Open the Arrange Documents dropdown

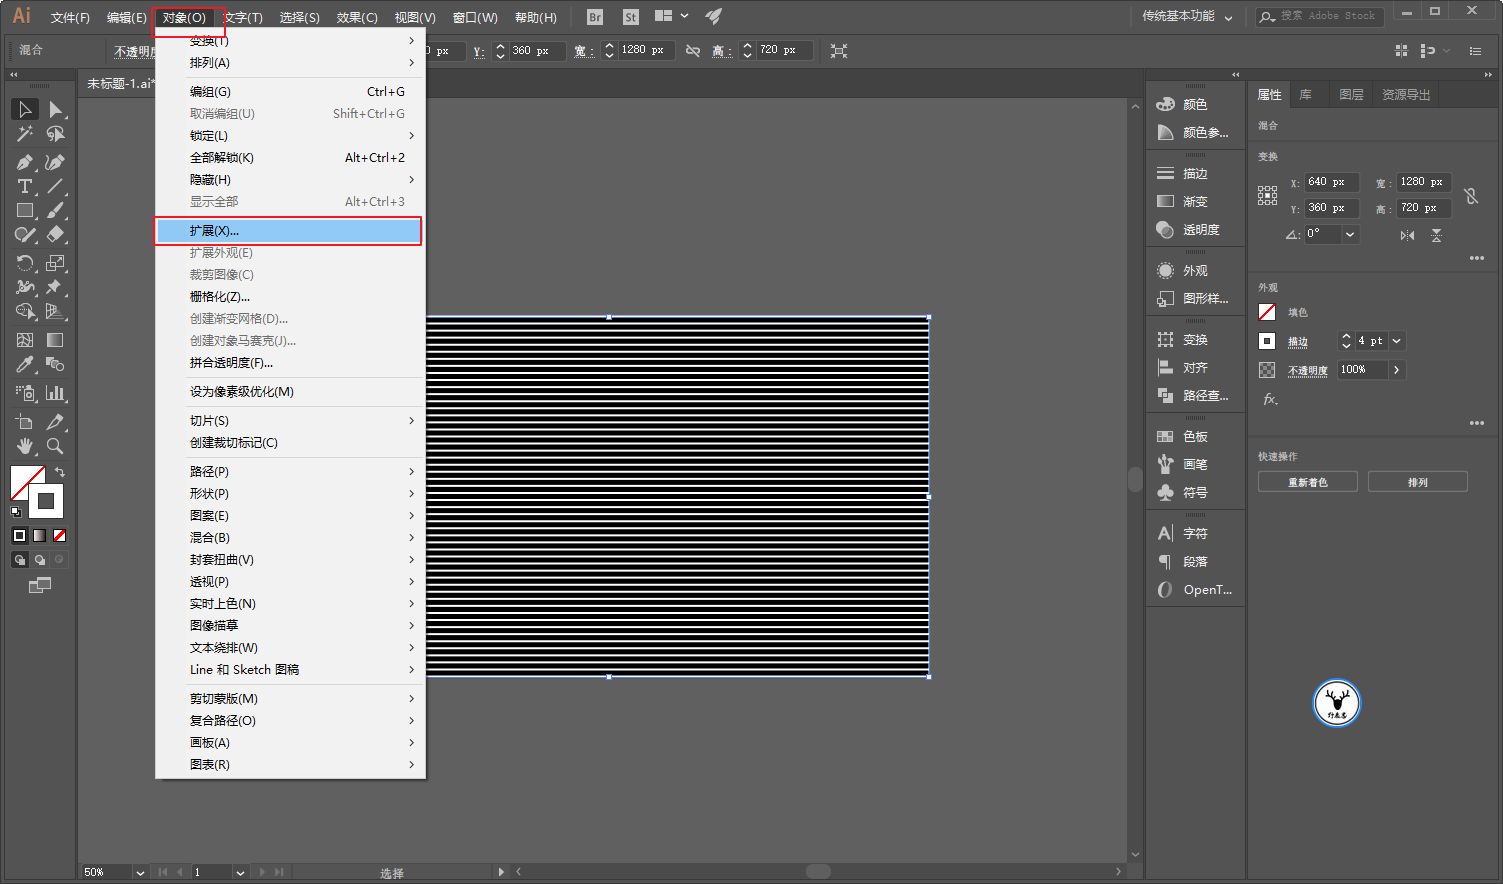671,16
